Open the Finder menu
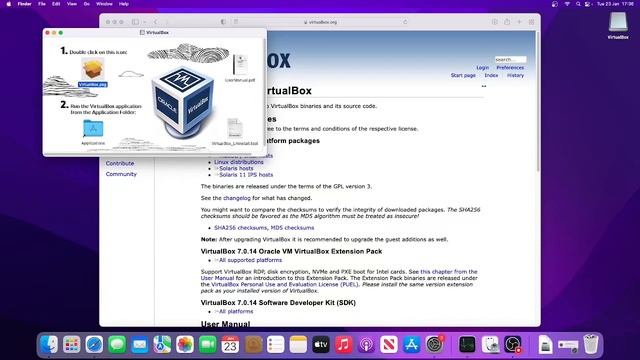Screen dimensions: 640x360 (24, 4)
